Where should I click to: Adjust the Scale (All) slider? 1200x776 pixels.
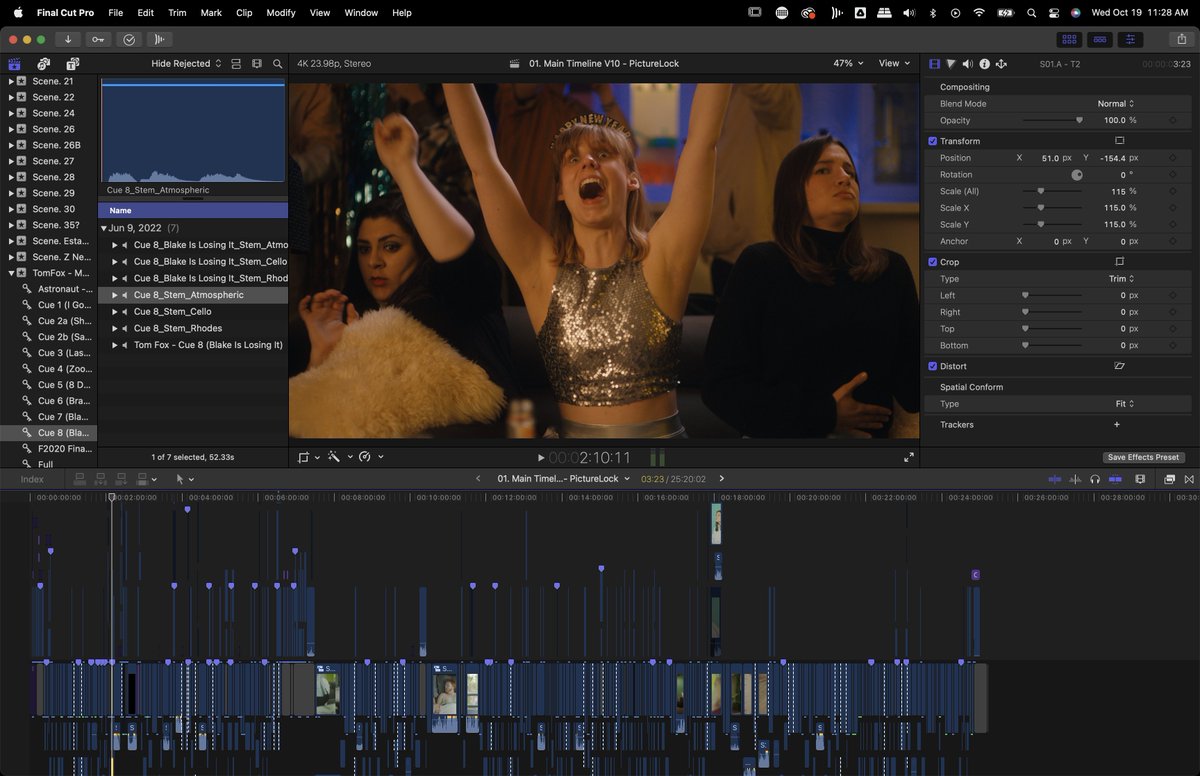[x=1052, y=191]
